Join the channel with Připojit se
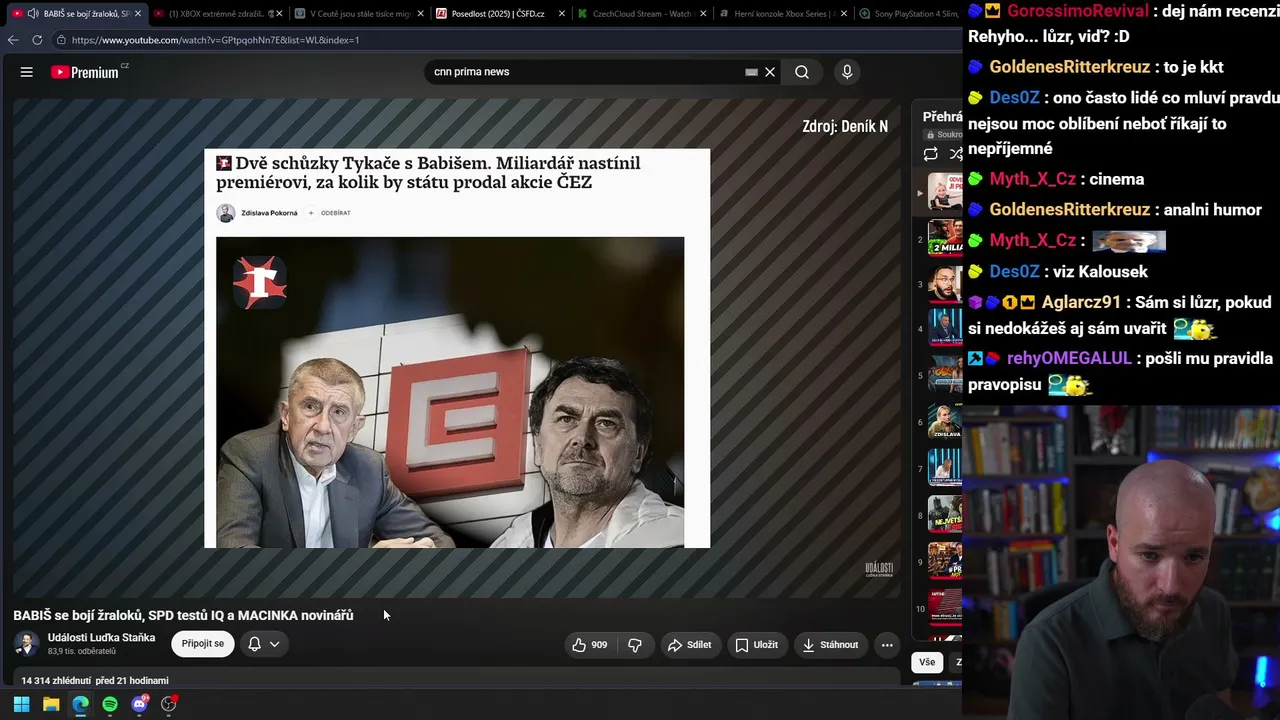The image size is (1280, 720). [203, 644]
